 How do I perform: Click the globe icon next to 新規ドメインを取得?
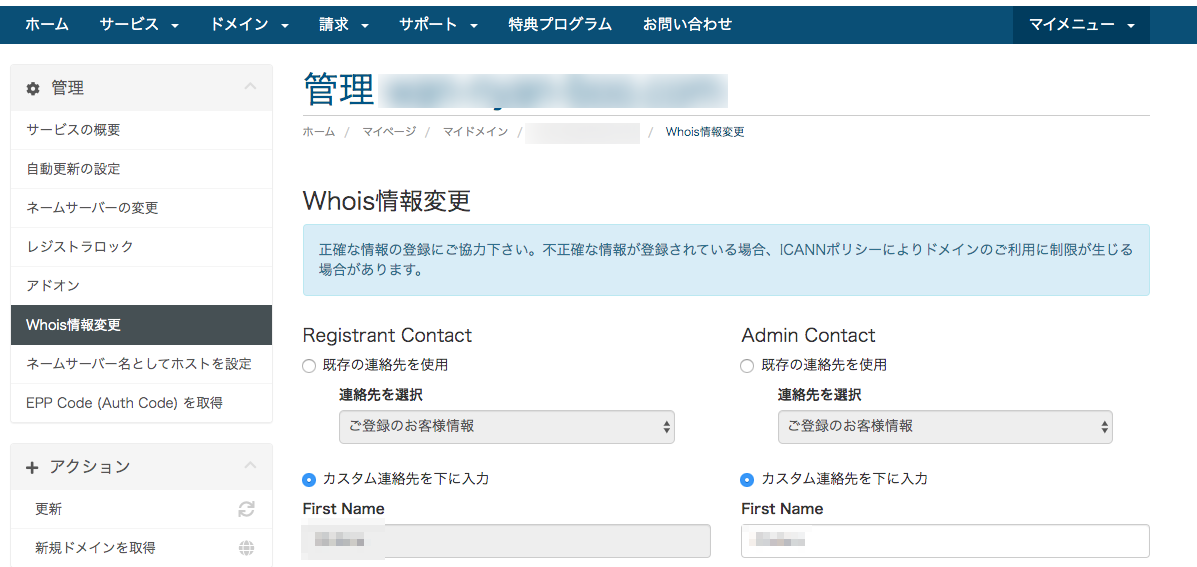pos(246,548)
